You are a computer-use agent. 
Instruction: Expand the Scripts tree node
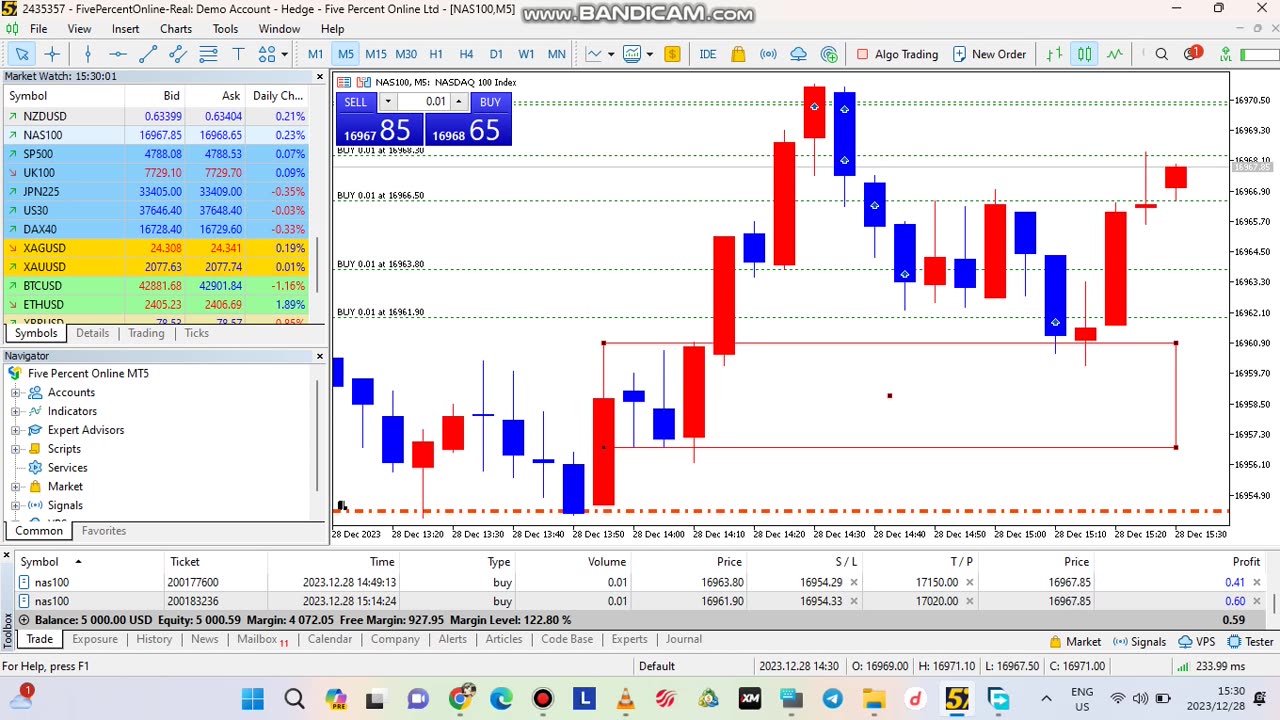point(15,450)
